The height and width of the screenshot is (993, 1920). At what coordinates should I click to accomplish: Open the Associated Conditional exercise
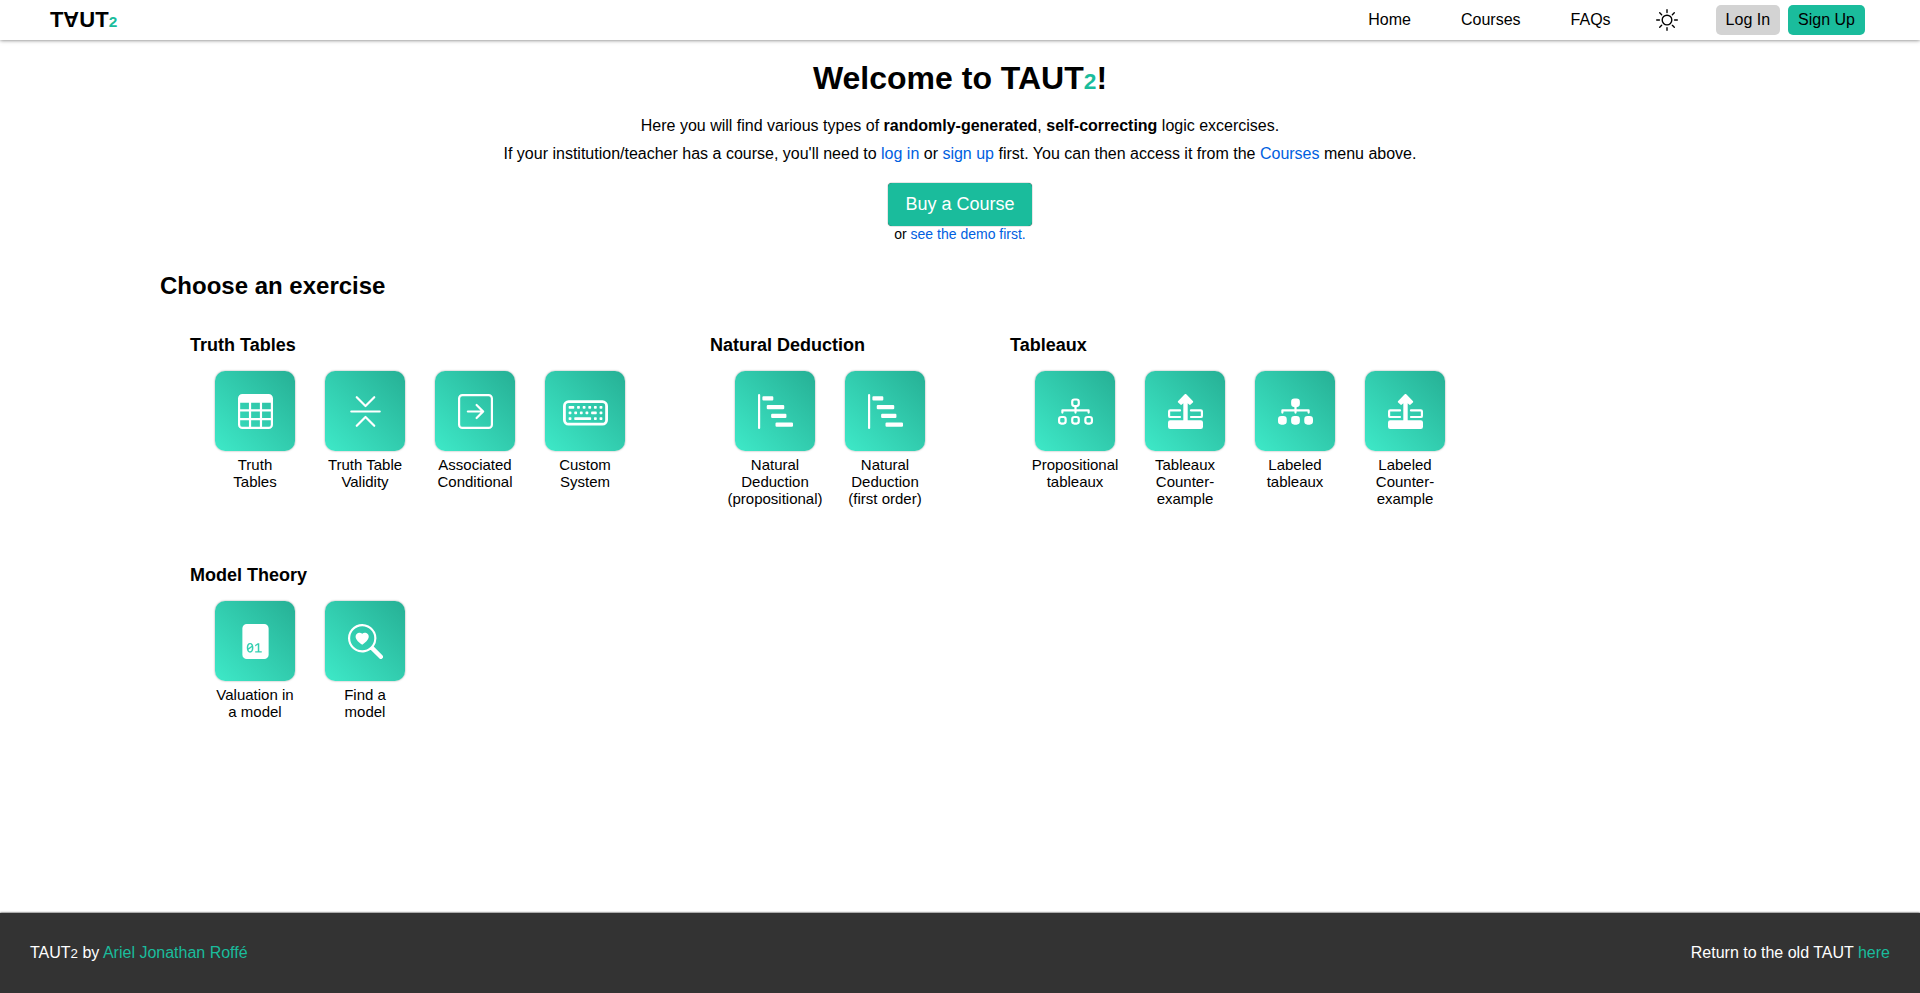coord(474,411)
